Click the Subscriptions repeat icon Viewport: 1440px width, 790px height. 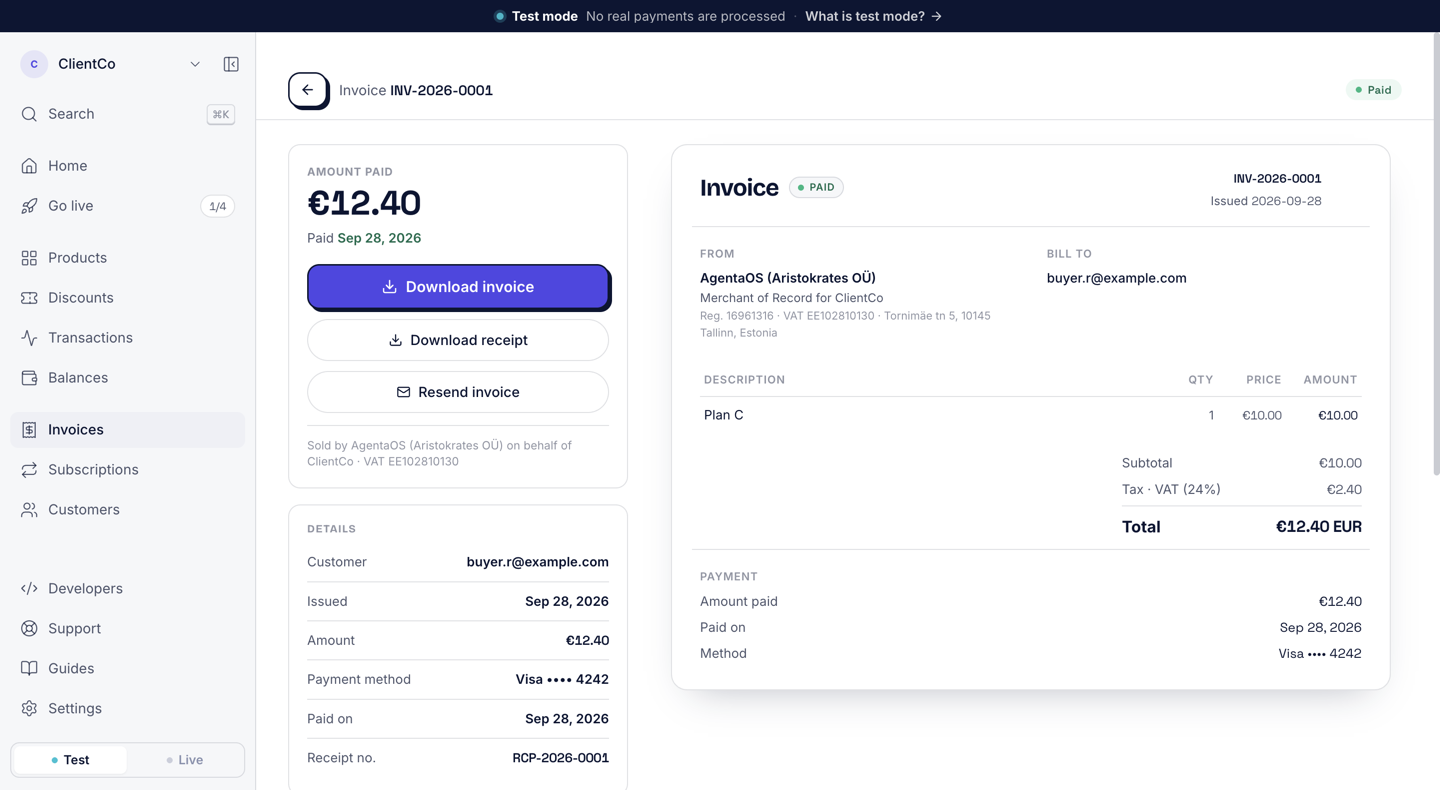click(x=29, y=470)
